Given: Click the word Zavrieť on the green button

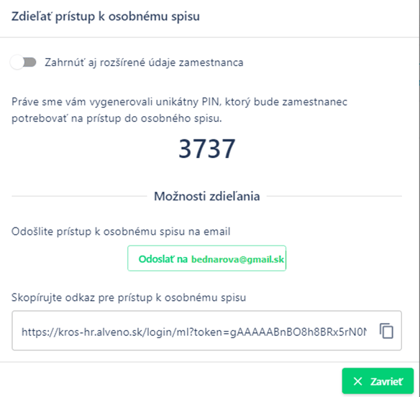Looking at the screenshot, I should (387, 381).
